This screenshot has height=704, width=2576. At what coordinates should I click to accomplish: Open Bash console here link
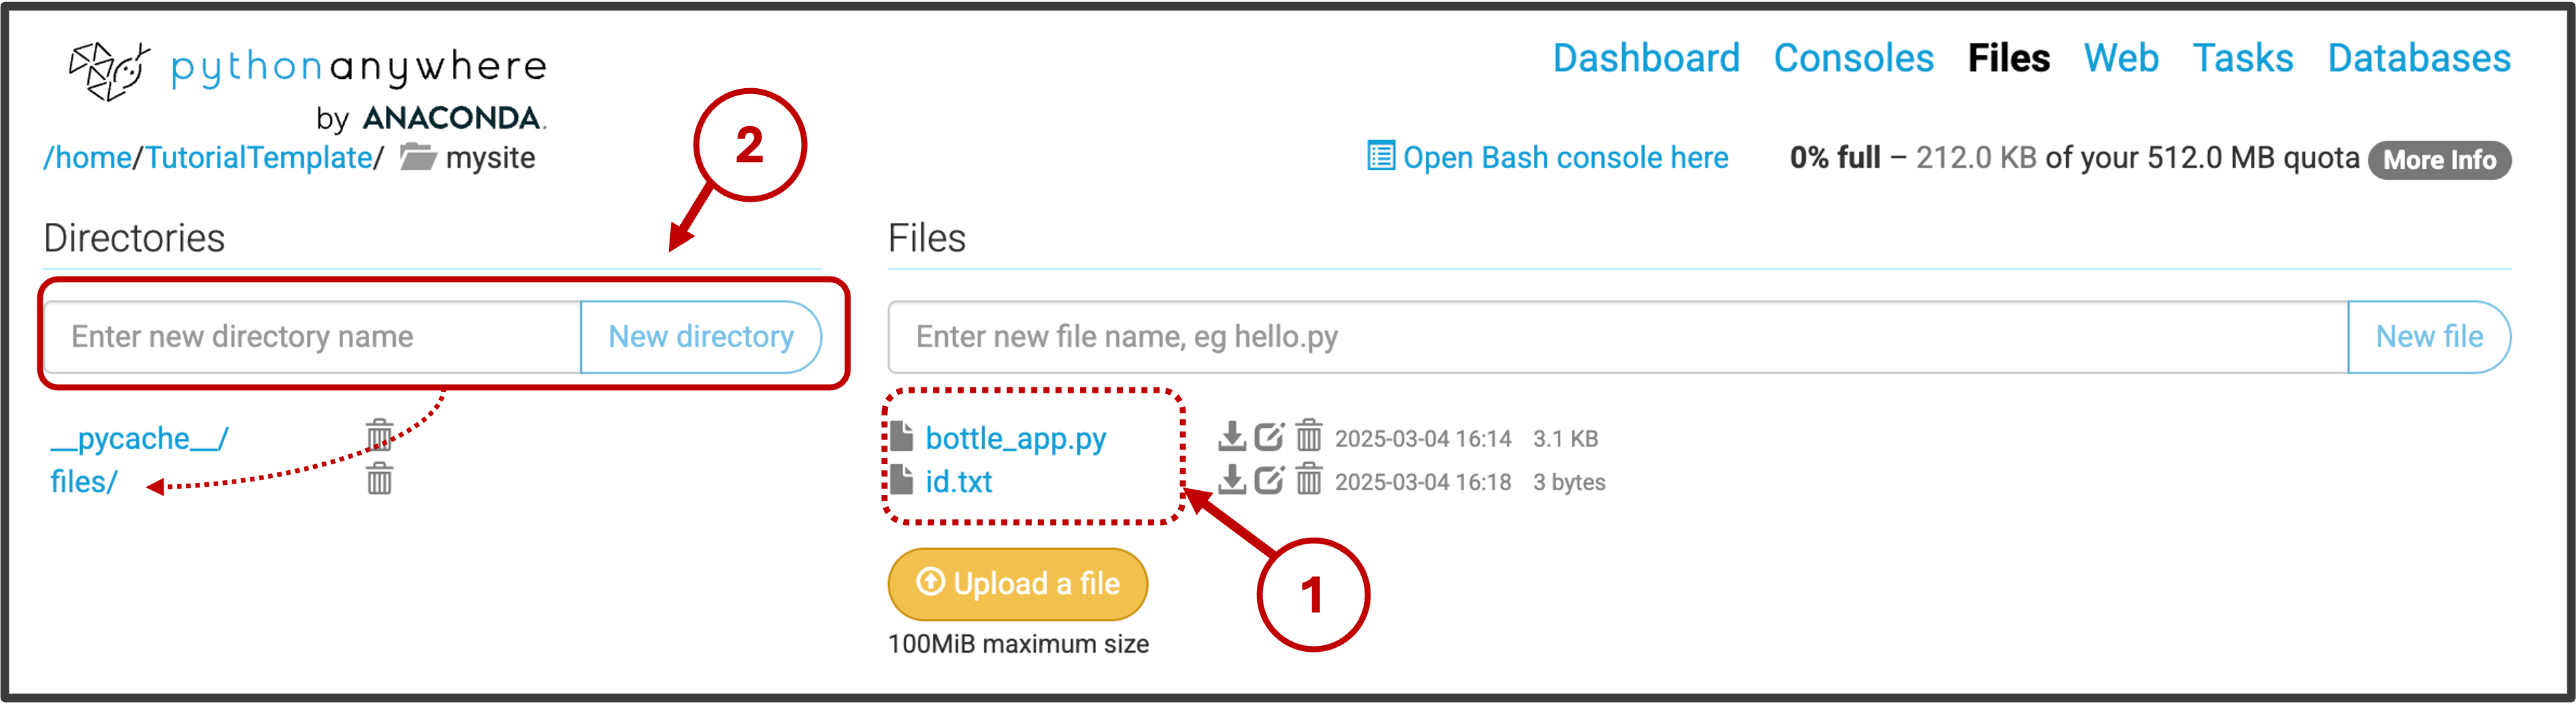pyautogui.click(x=1547, y=158)
